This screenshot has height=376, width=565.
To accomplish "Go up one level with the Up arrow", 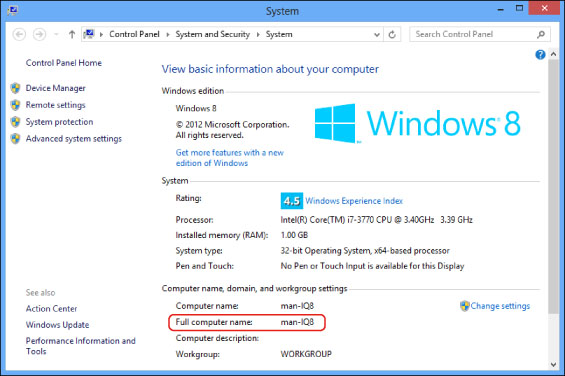I will [72, 35].
